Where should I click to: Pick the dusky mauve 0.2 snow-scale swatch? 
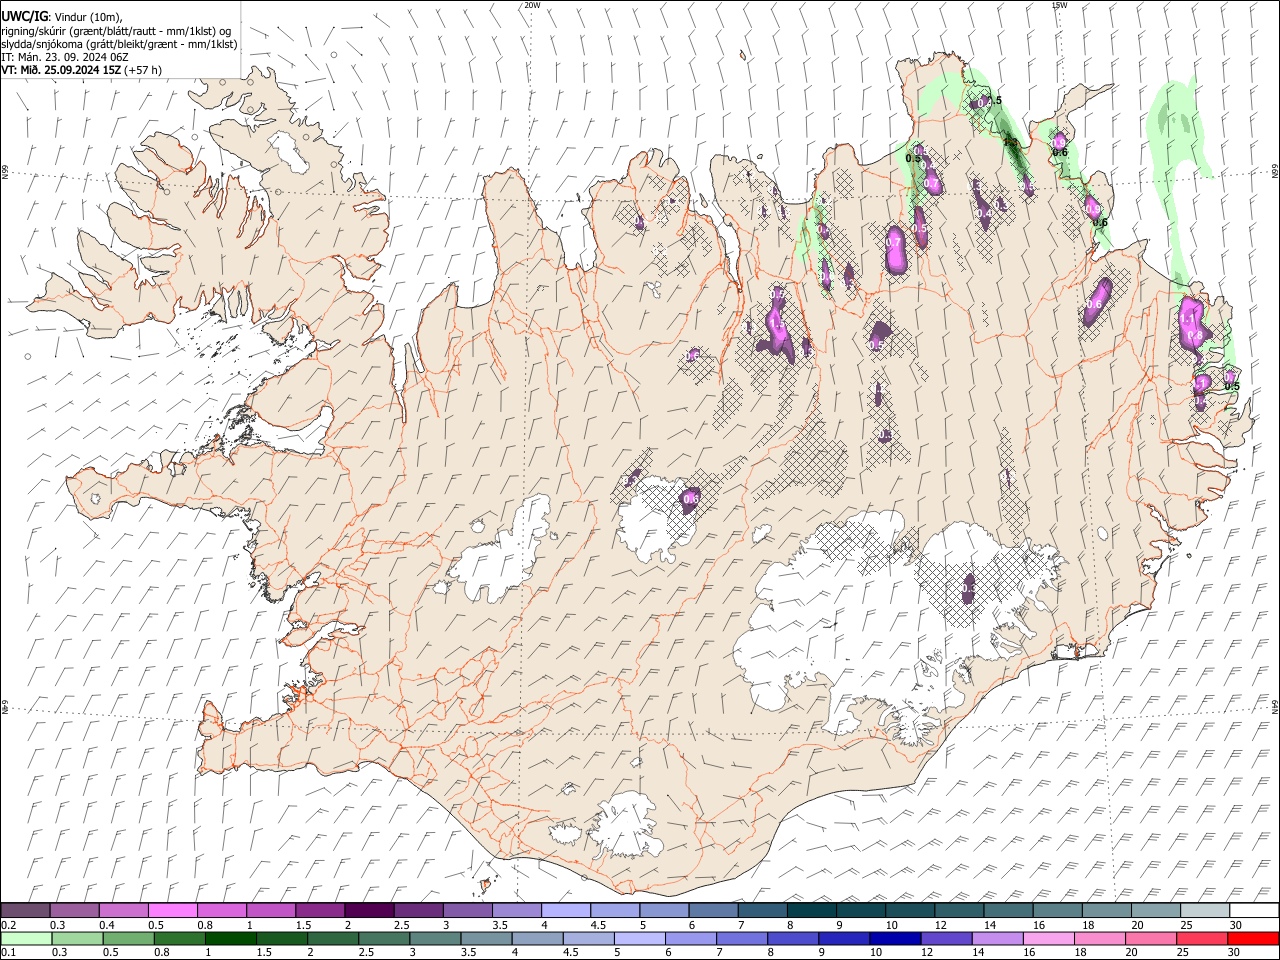pos(26,911)
